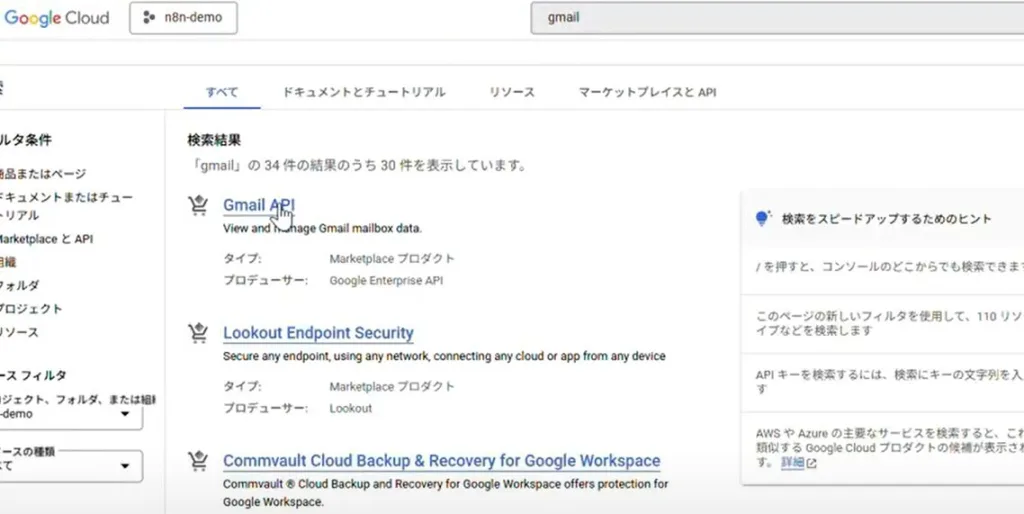Screen dimensions: 1024x514
Task: Click the 検索結果 heading
Action: coord(214,140)
